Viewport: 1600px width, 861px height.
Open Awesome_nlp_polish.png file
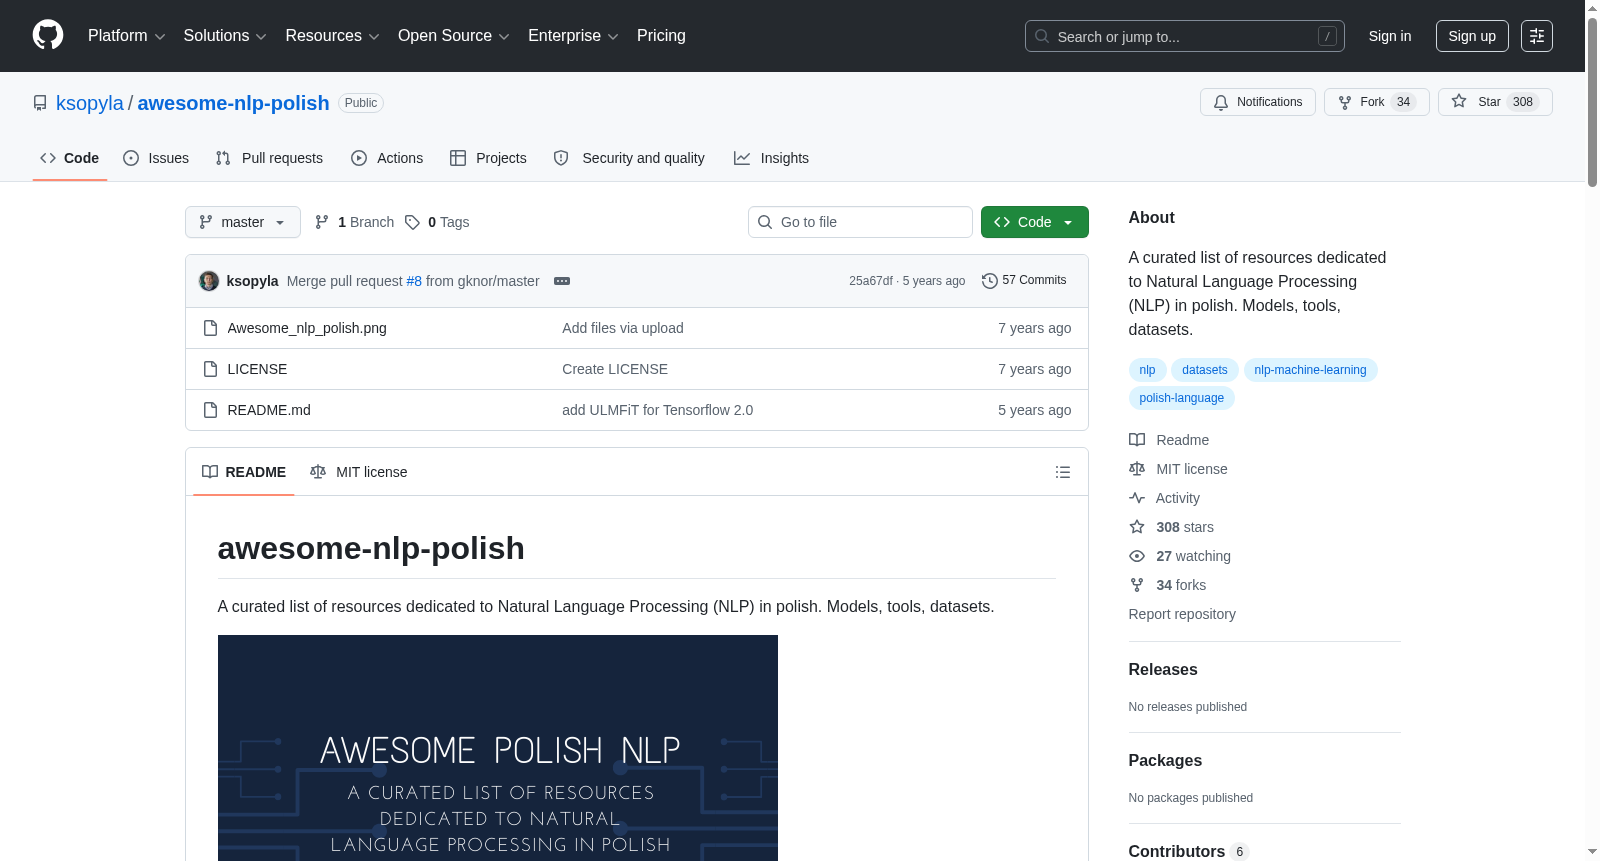pos(307,328)
